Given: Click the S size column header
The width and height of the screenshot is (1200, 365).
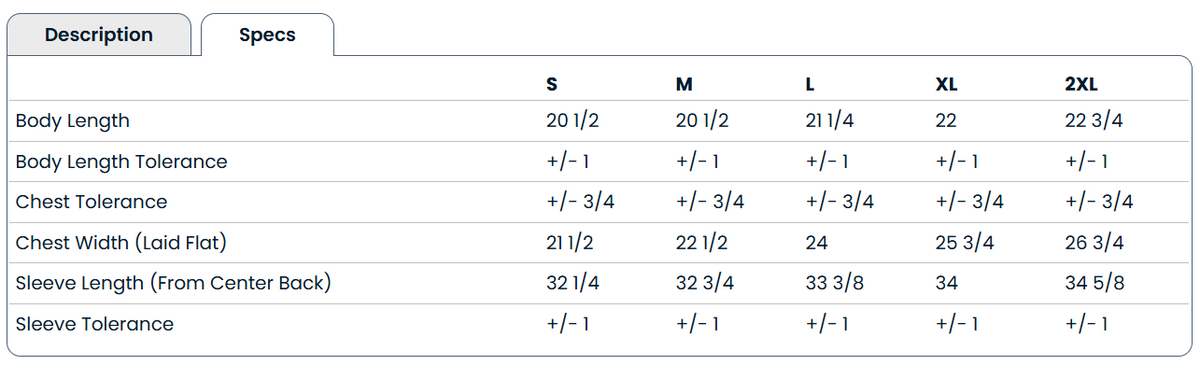Looking at the screenshot, I should pos(551,84).
